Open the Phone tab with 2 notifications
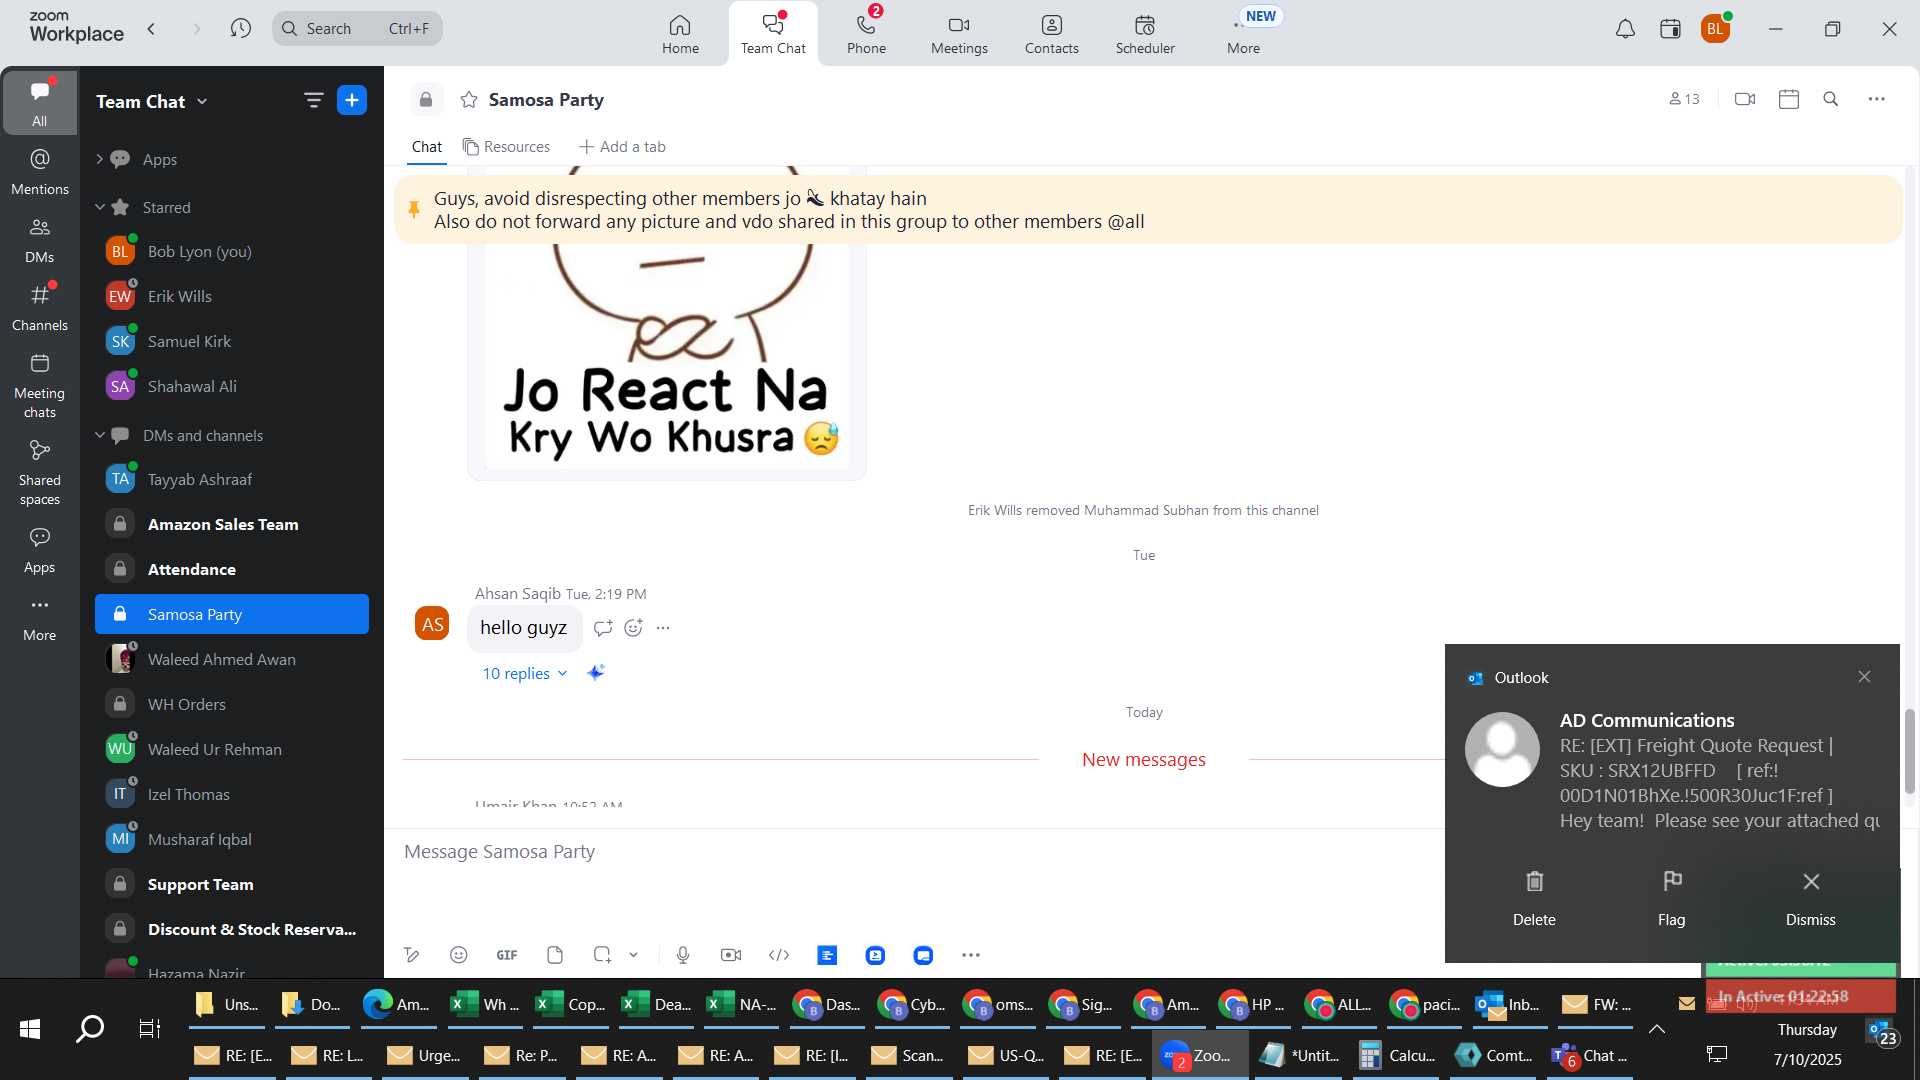Image resolution: width=1920 pixels, height=1080 pixels. click(866, 34)
